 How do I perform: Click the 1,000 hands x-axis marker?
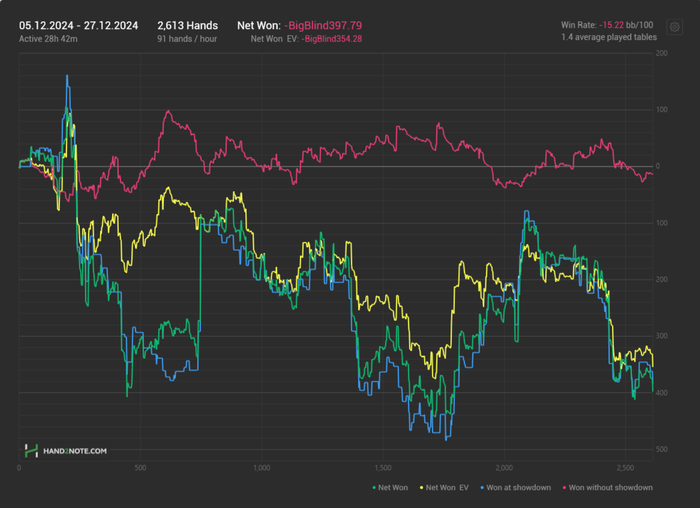click(x=262, y=467)
